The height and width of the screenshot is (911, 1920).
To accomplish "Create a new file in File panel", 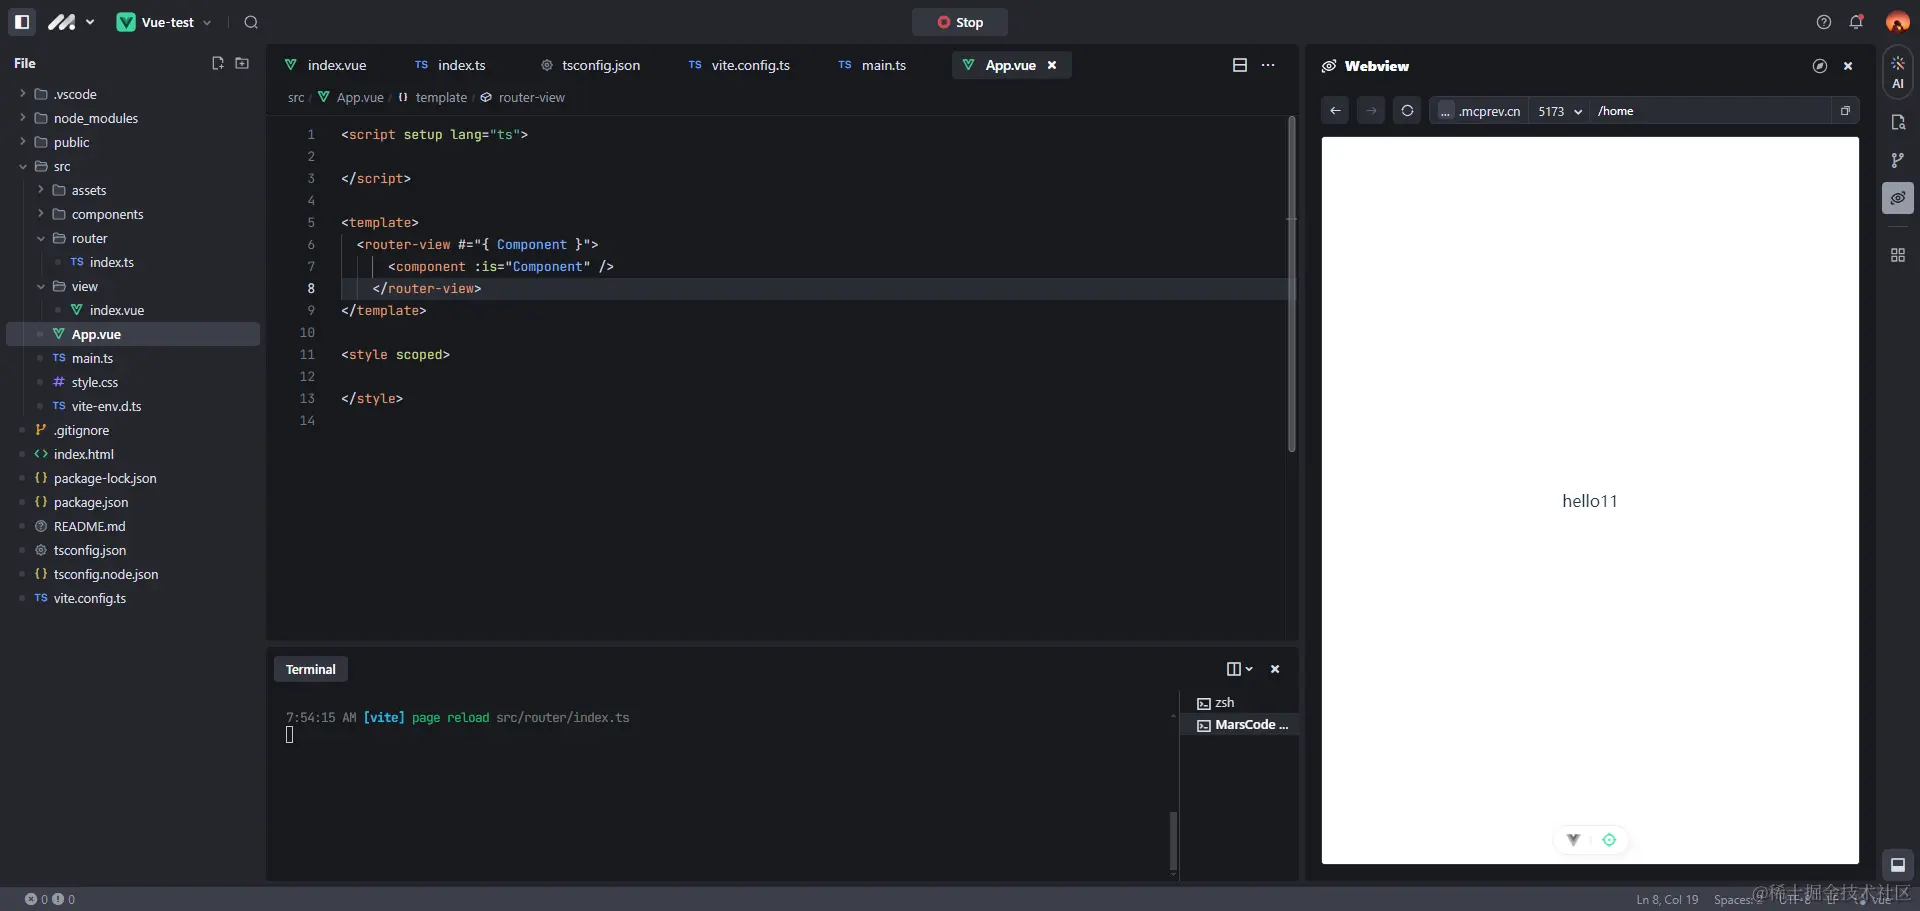I will click(218, 63).
